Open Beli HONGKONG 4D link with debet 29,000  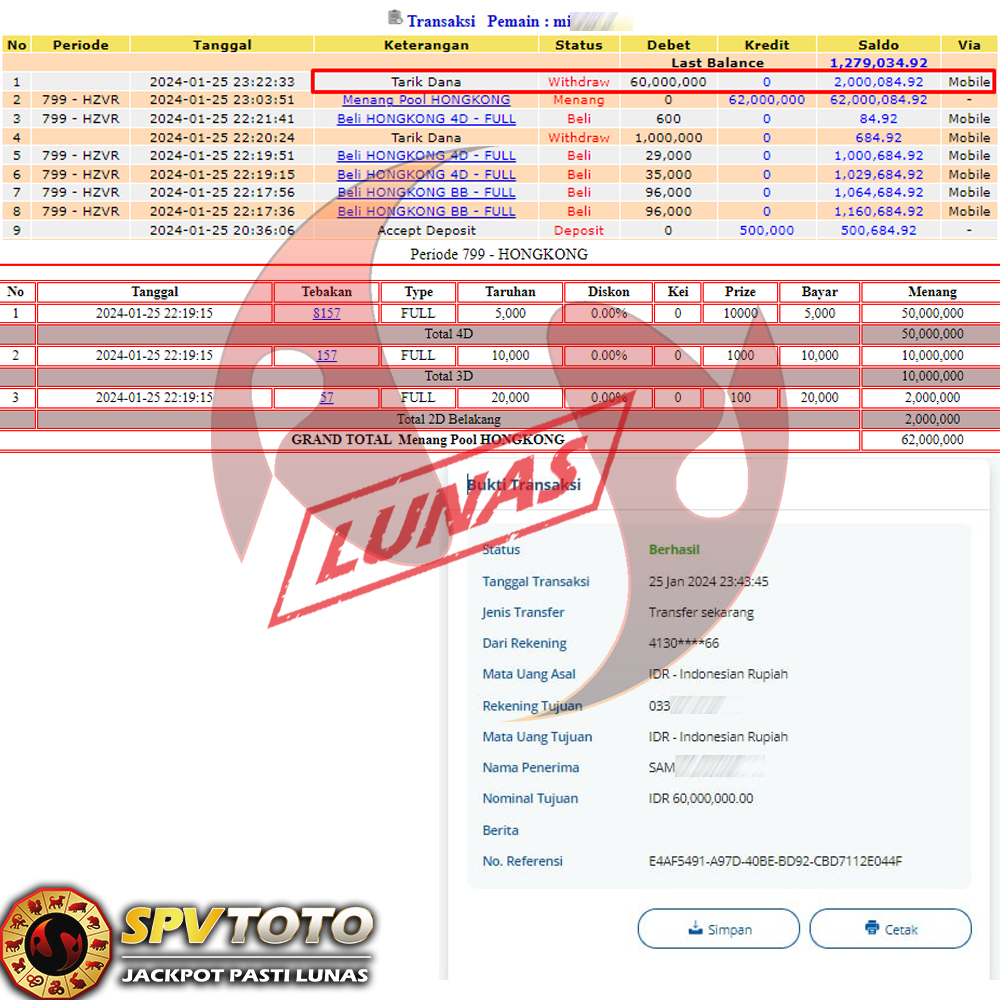426,155
